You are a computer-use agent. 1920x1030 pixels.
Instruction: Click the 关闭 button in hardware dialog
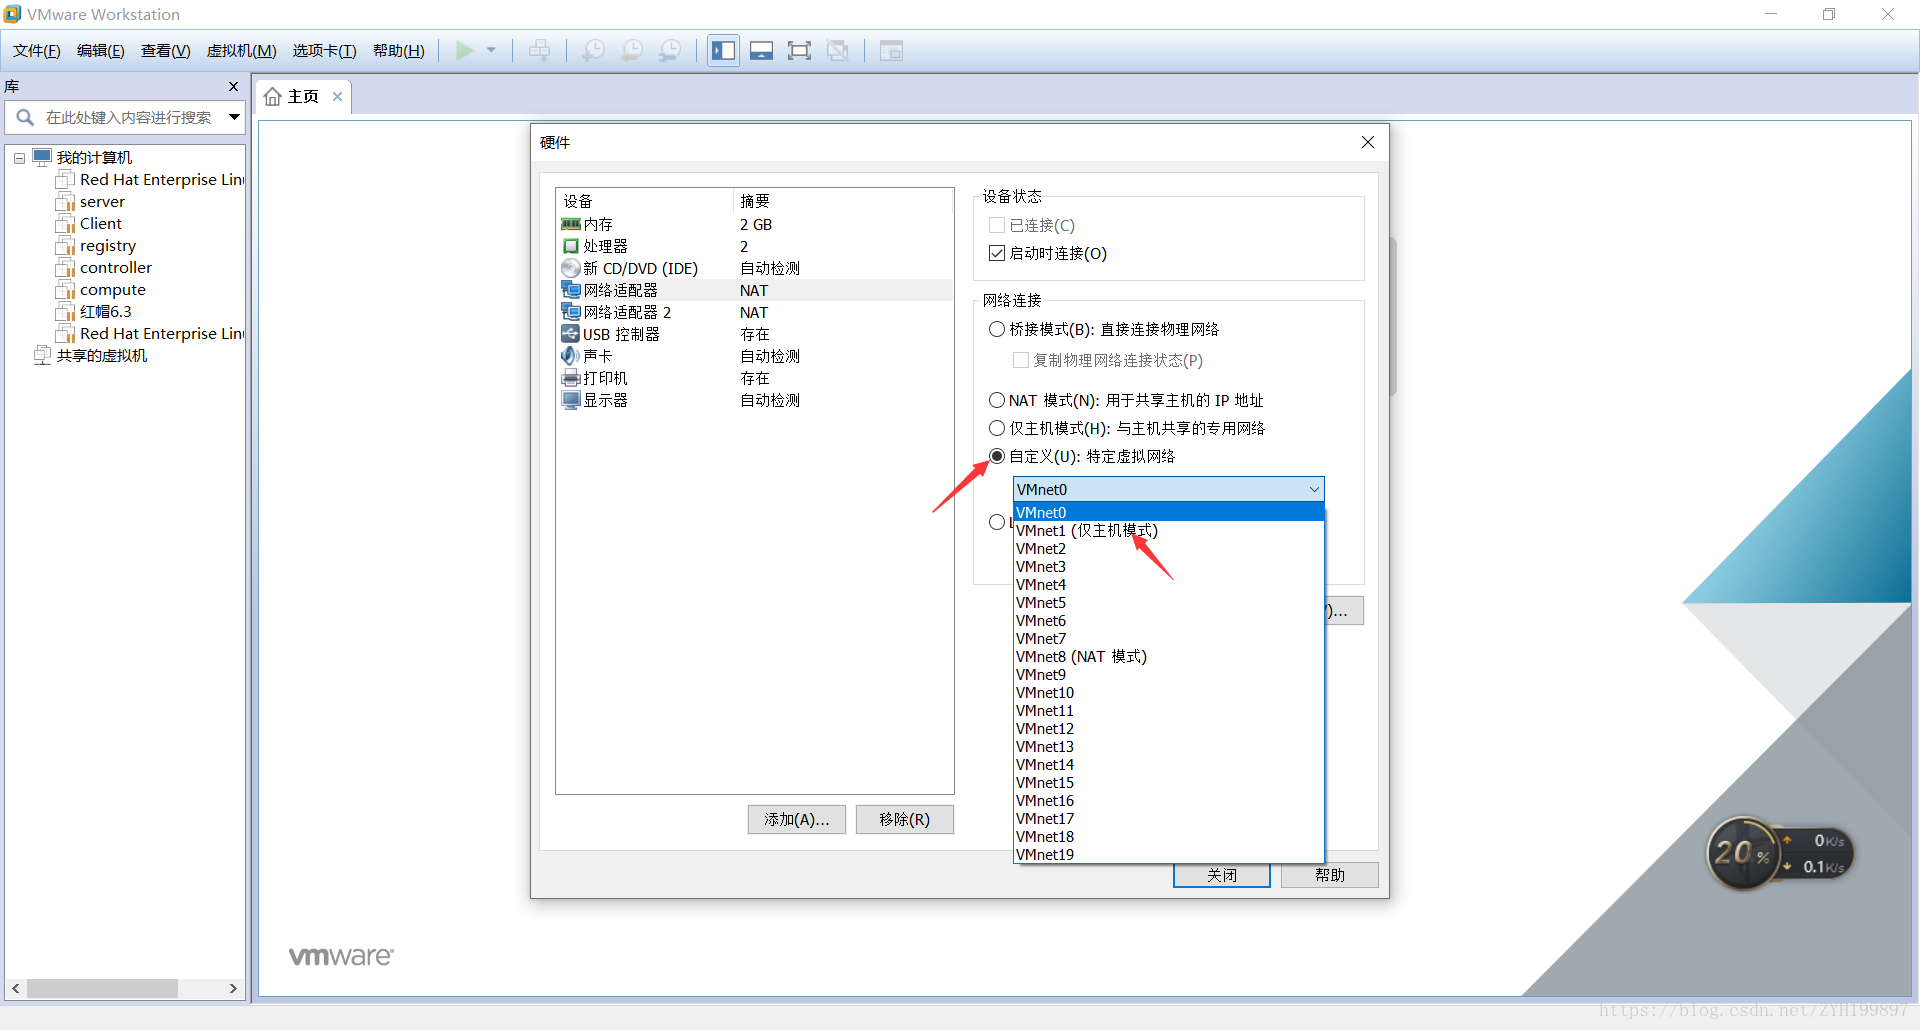click(1222, 875)
